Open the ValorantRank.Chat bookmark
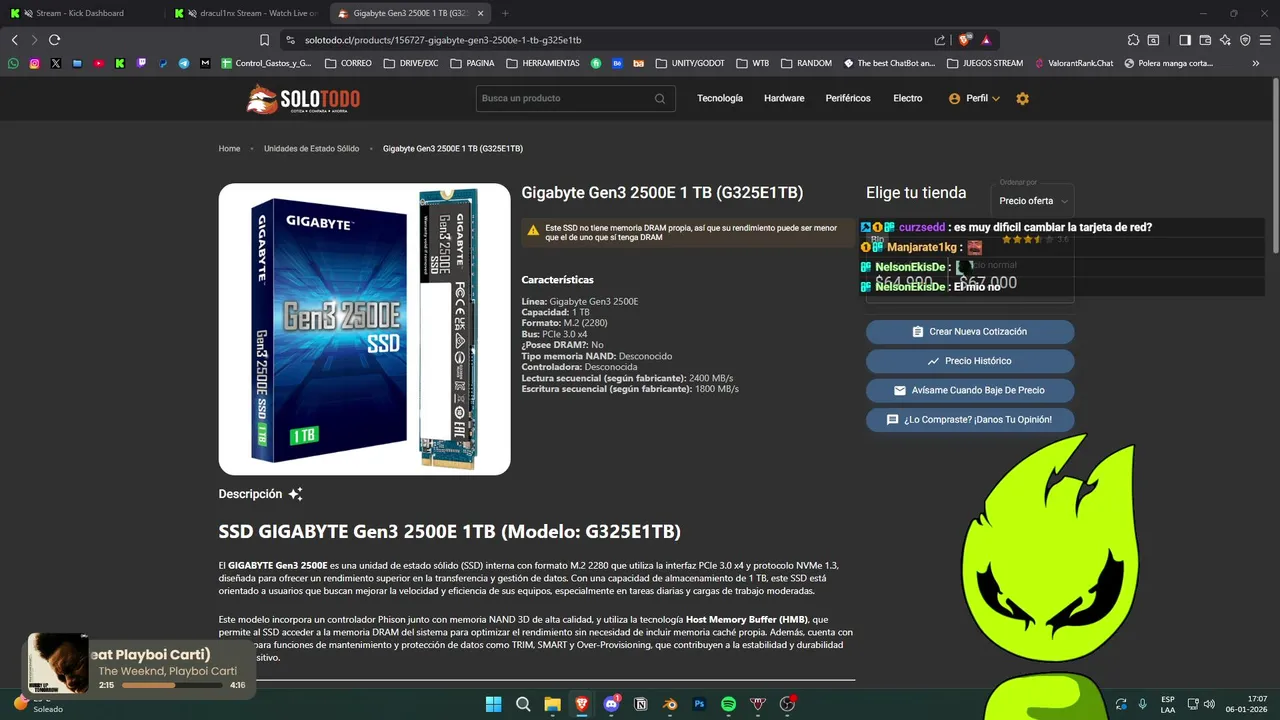 (x=1074, y=63)
